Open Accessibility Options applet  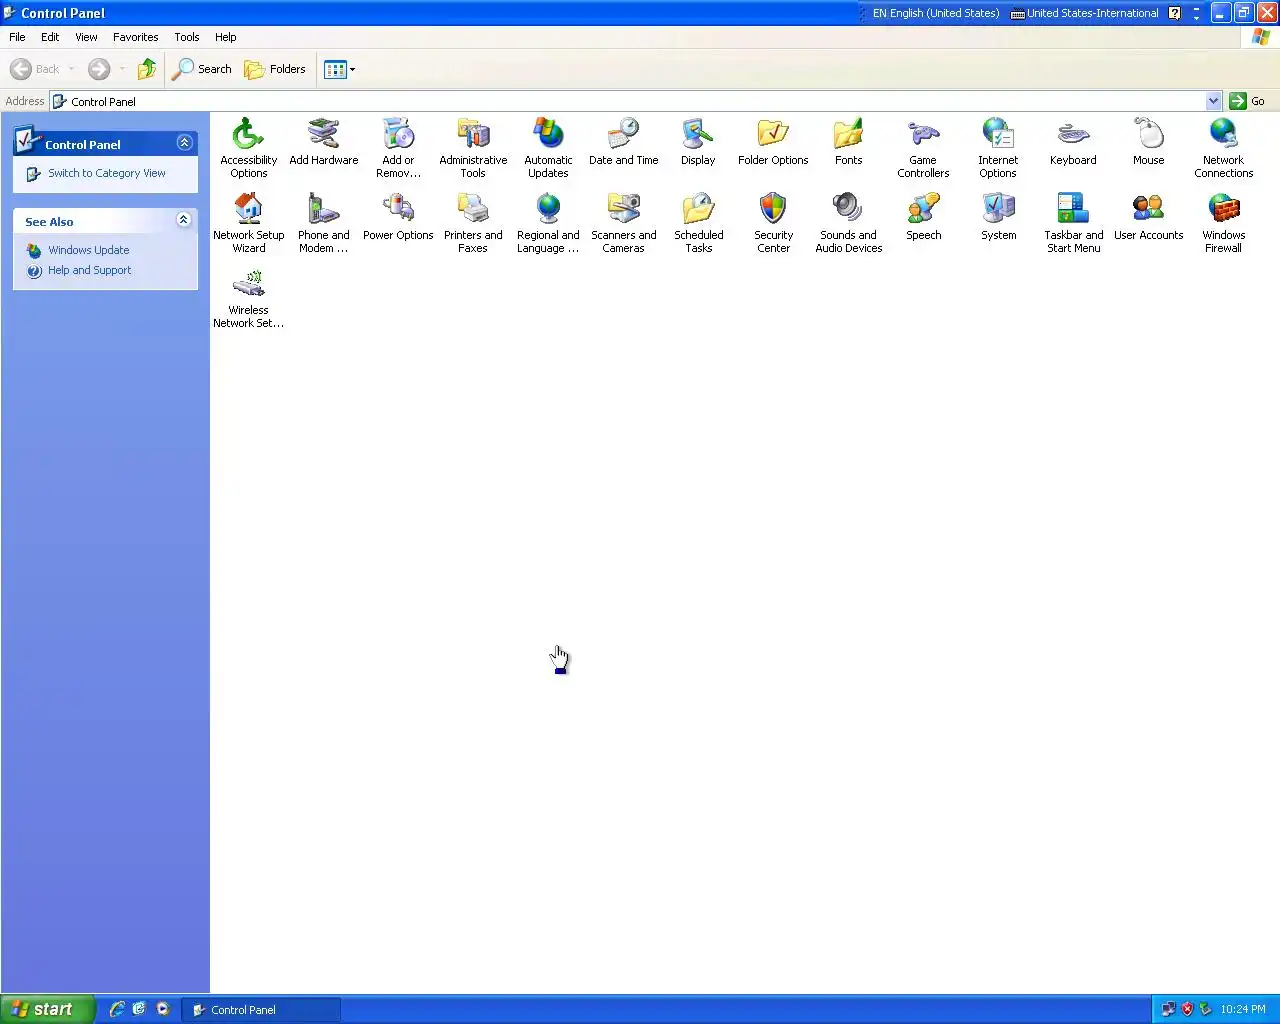[x=248, y=146]
